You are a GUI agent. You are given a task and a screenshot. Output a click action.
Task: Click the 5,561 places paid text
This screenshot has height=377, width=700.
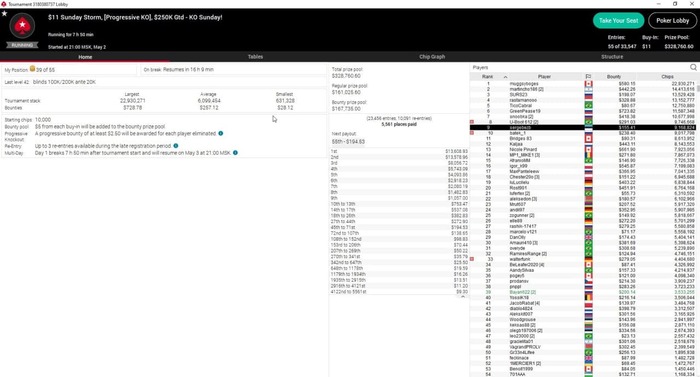(x=399, y=124)
